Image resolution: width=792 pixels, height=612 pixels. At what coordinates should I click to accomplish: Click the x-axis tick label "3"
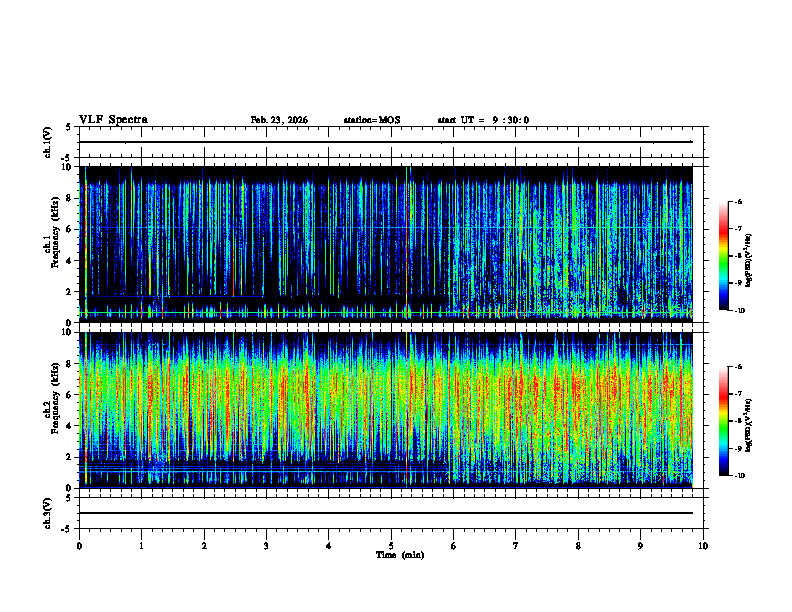(266, 546)
